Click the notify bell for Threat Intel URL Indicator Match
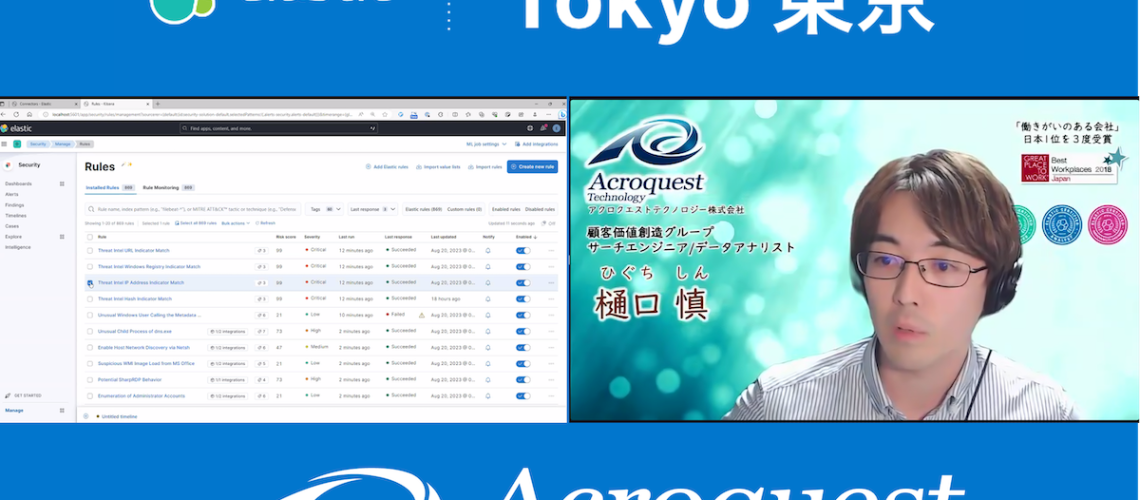The height and width of the screenshot is (500, 1140). tap(488, 251)
